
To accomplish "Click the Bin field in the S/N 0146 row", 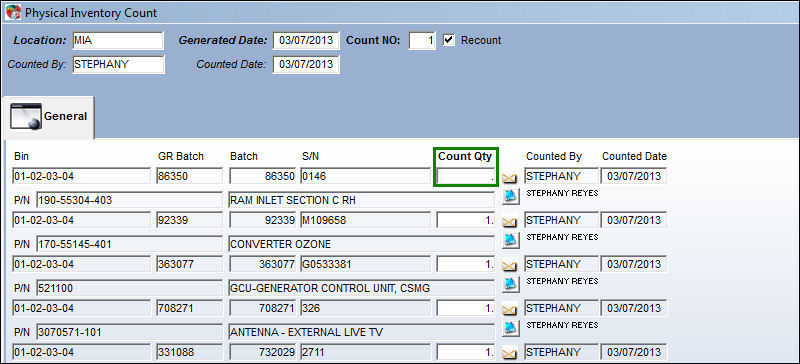I will (x=82, y=177).
